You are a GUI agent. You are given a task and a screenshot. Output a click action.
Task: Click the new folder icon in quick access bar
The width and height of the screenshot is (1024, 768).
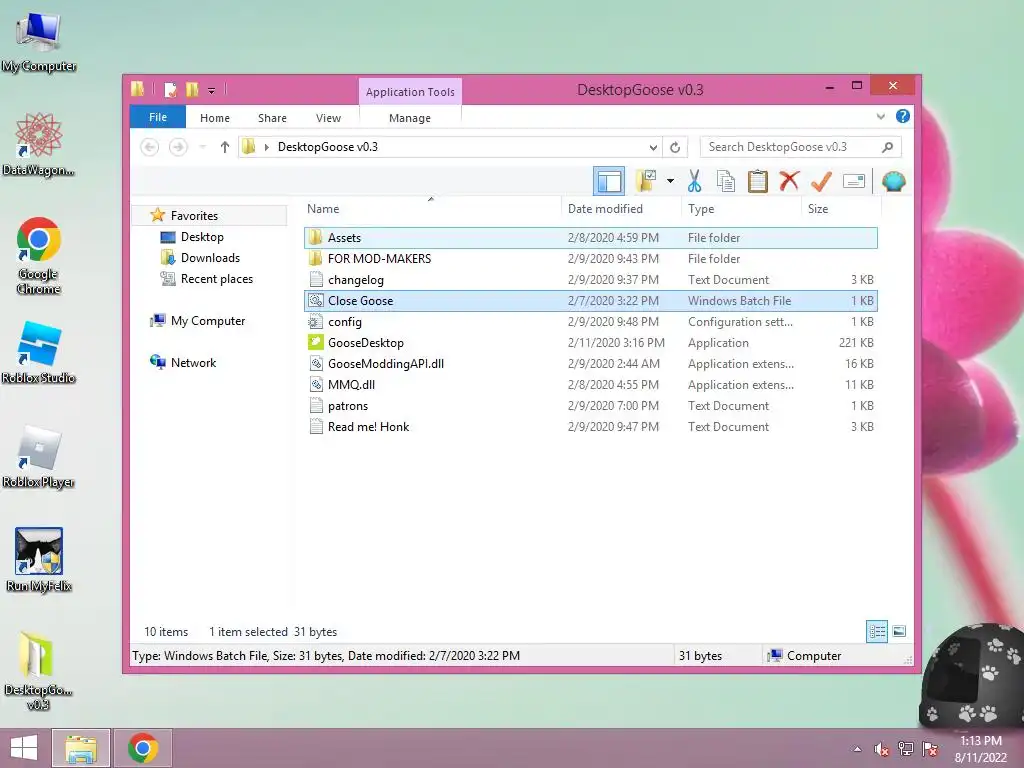tap(191, 89)
